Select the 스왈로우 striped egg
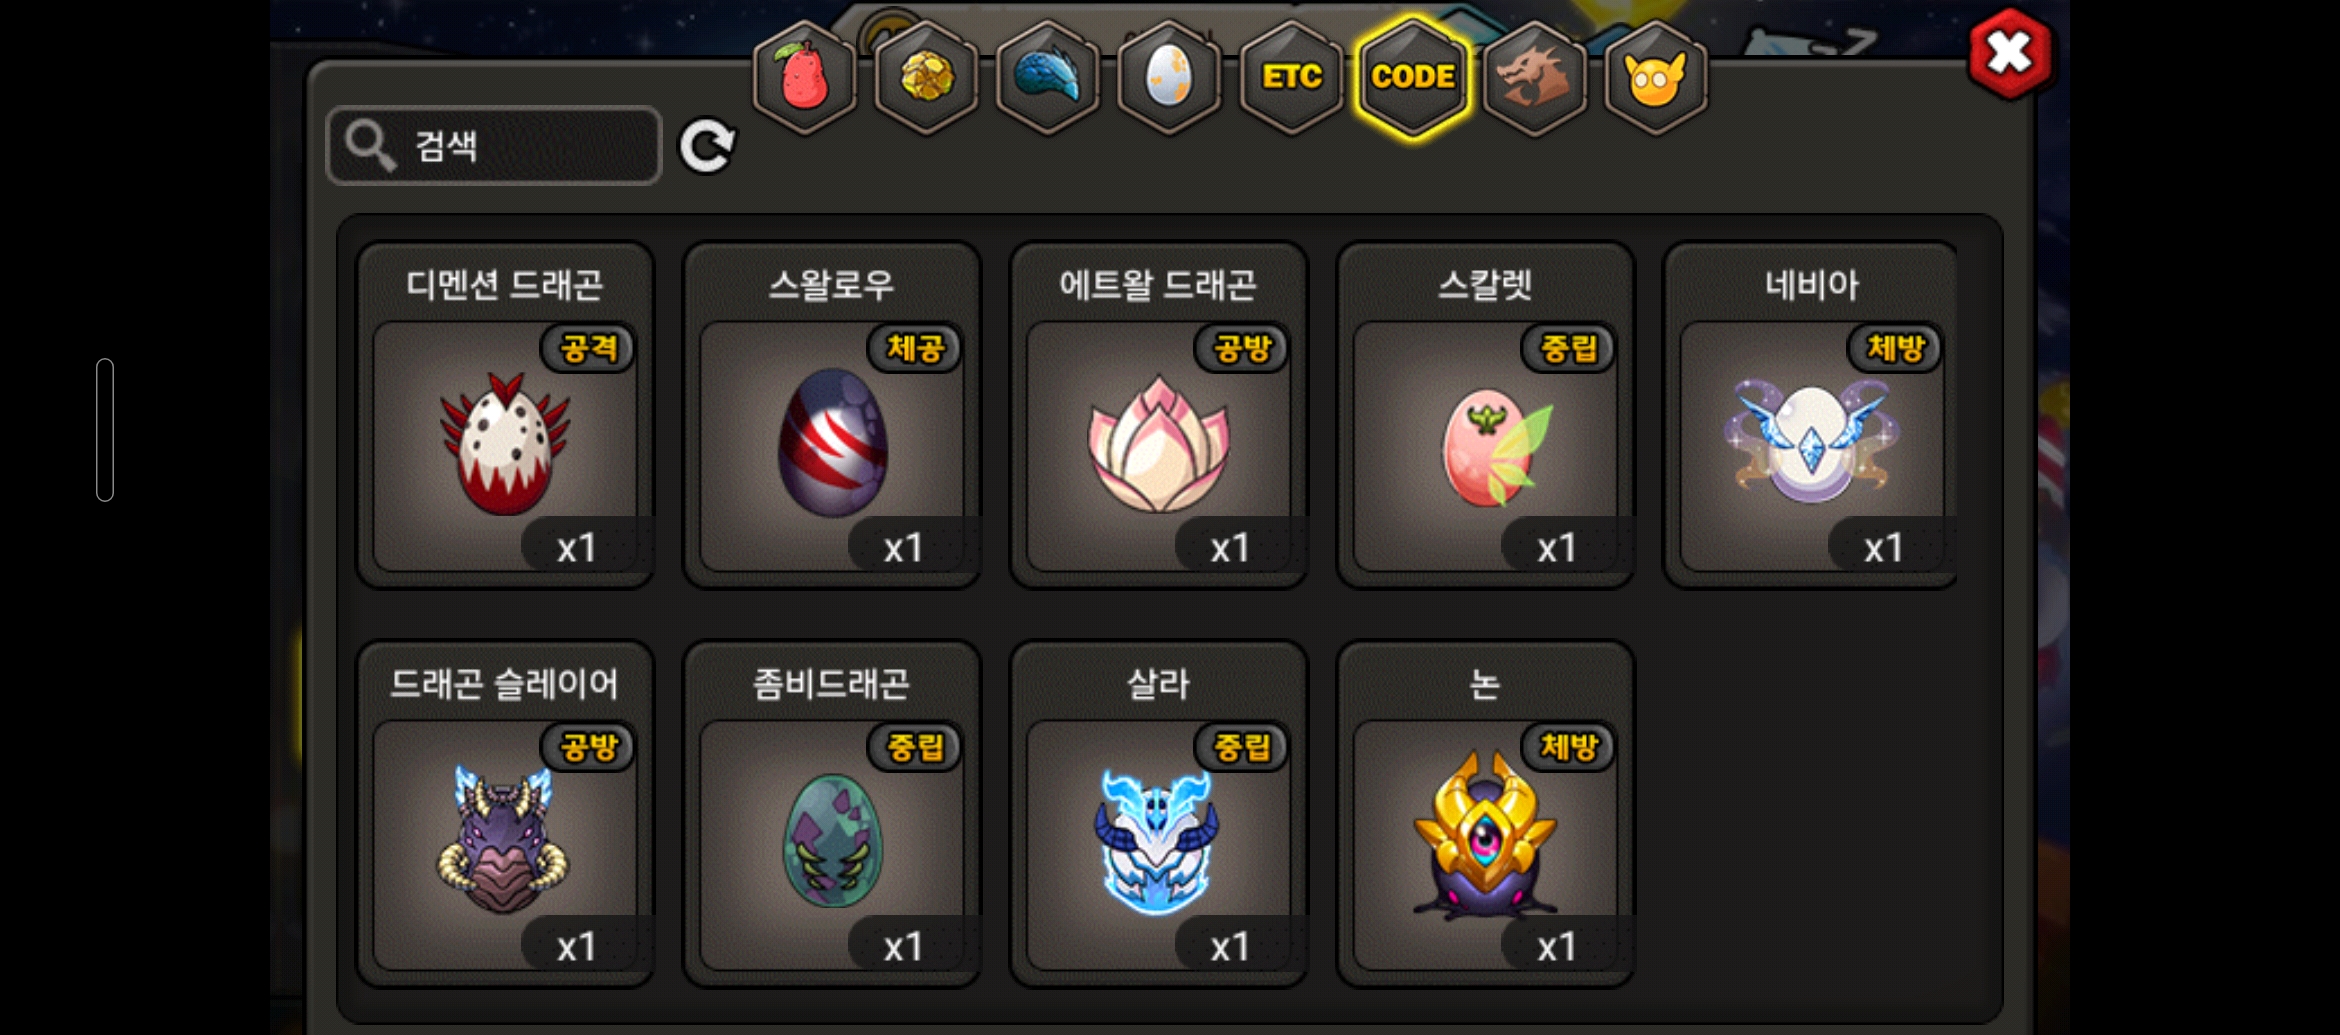2340x1035 pixels. coord(832,415)
